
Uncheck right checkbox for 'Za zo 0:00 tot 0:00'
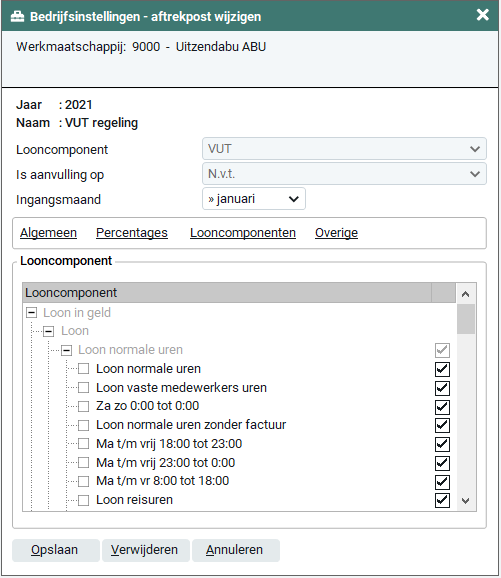tap(442, 407)
